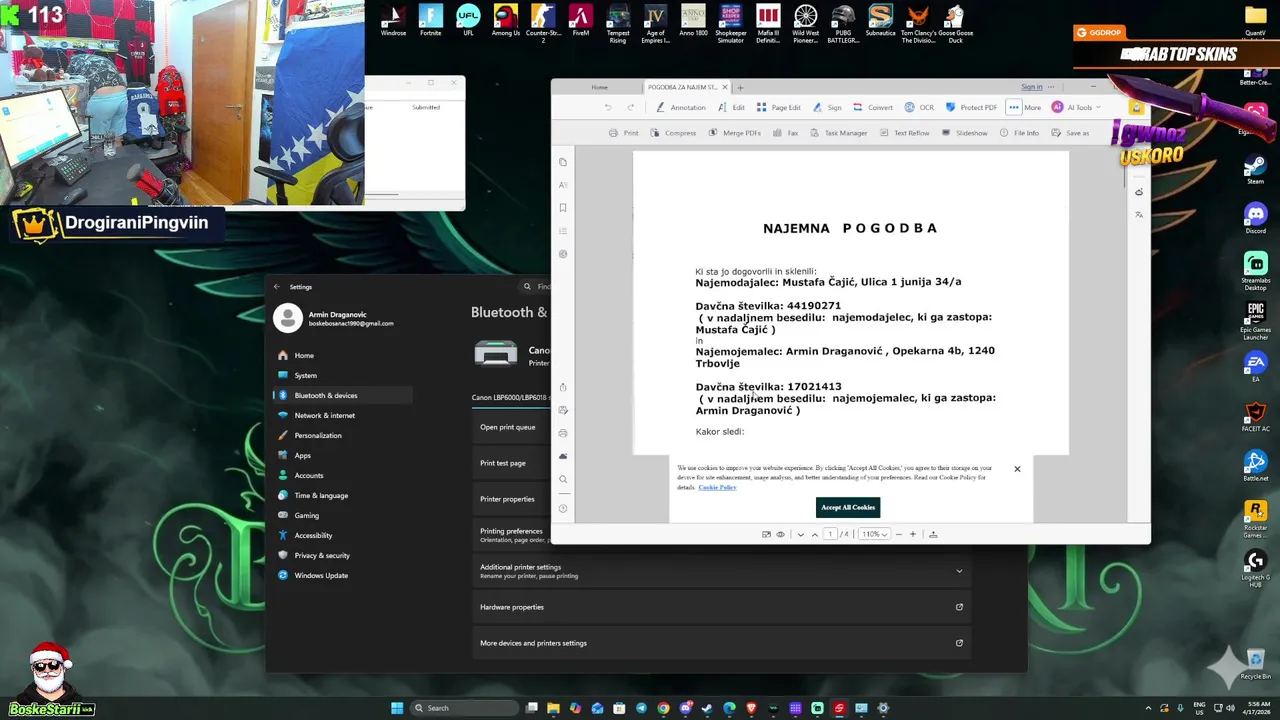The image size is (1280, 720).
Task: Enable Text Reflow view
Action: (904, 133)
